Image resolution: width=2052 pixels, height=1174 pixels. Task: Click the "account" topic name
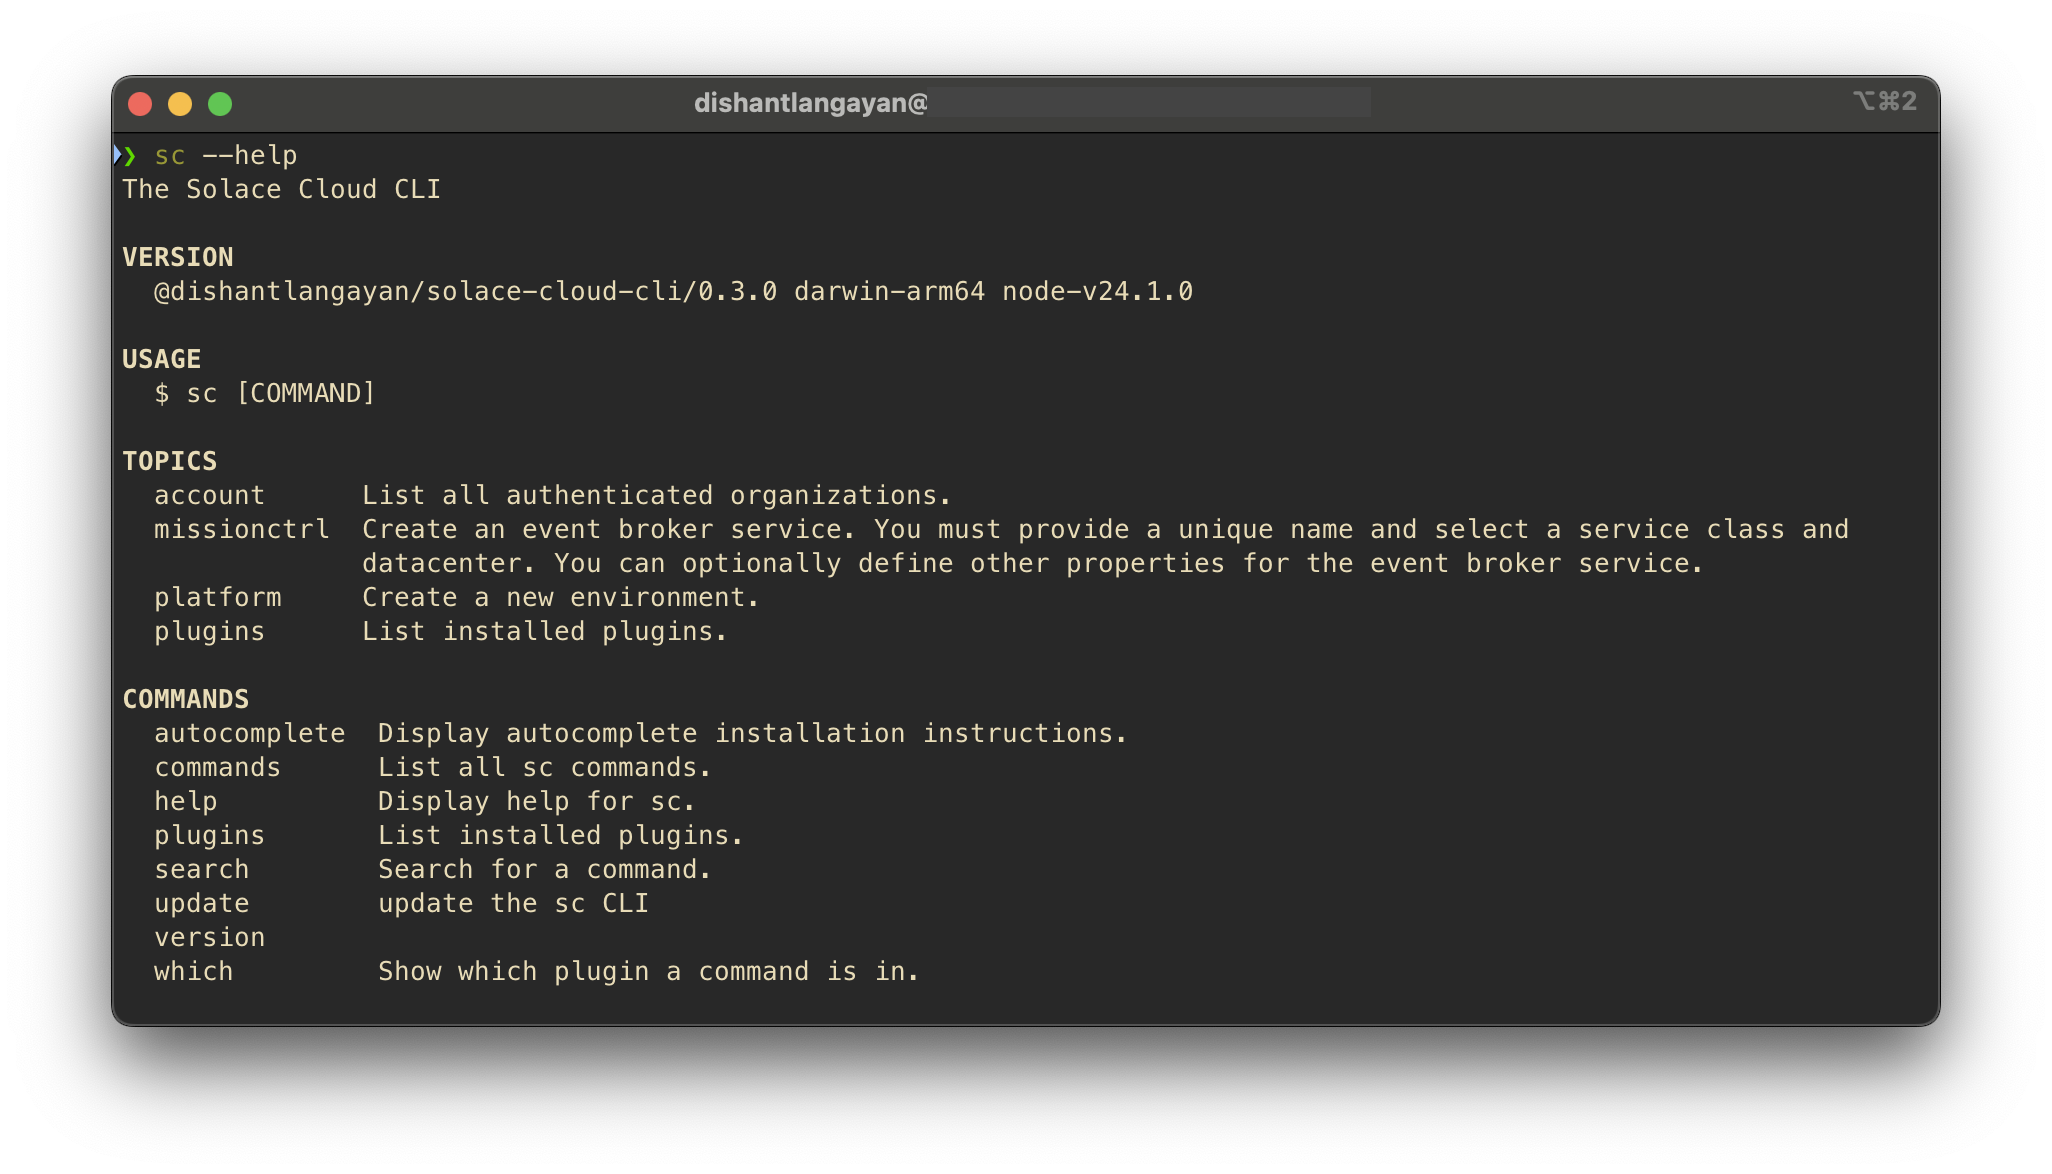click(x=209, y=496)
